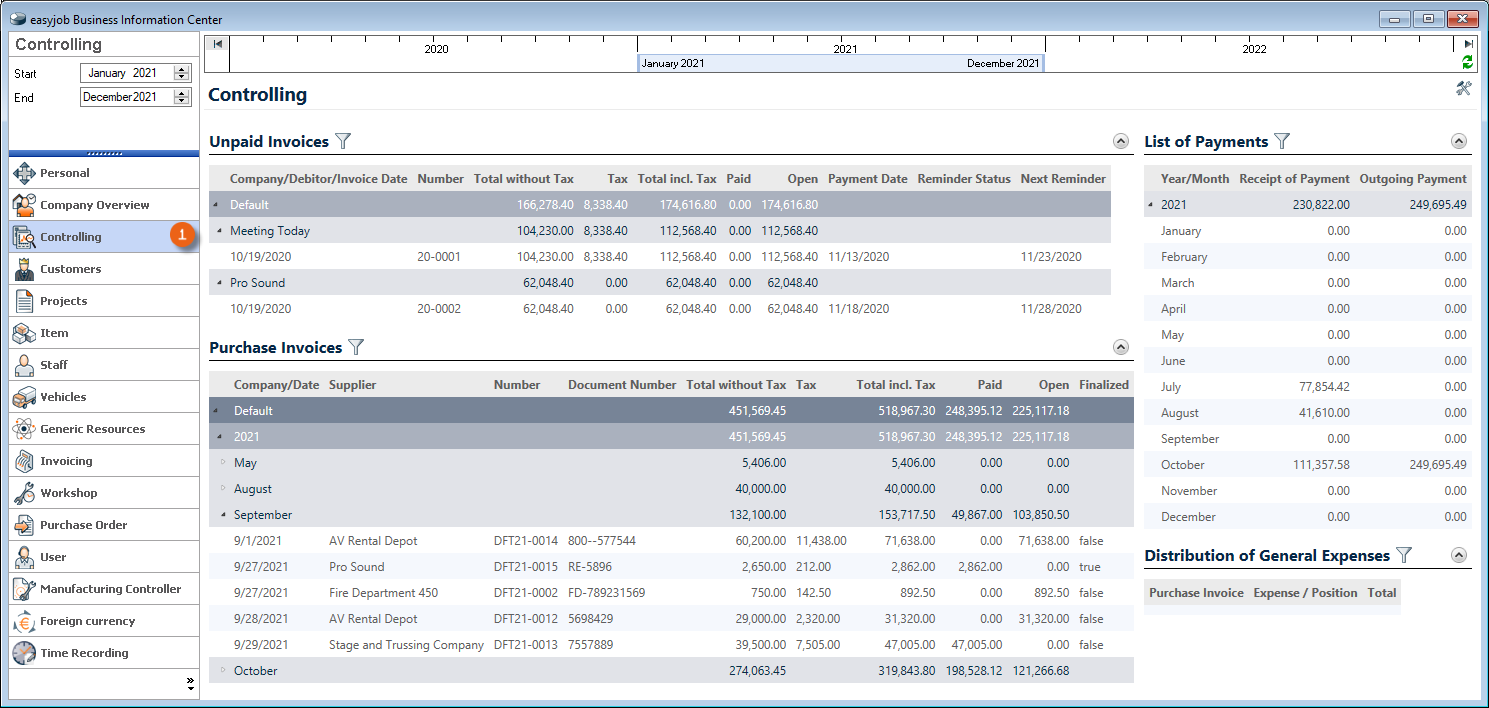Viewport: 1489px width, 708px height.
Task: Sort by Total incl. Tax column header
Action: tap(895, 385)
